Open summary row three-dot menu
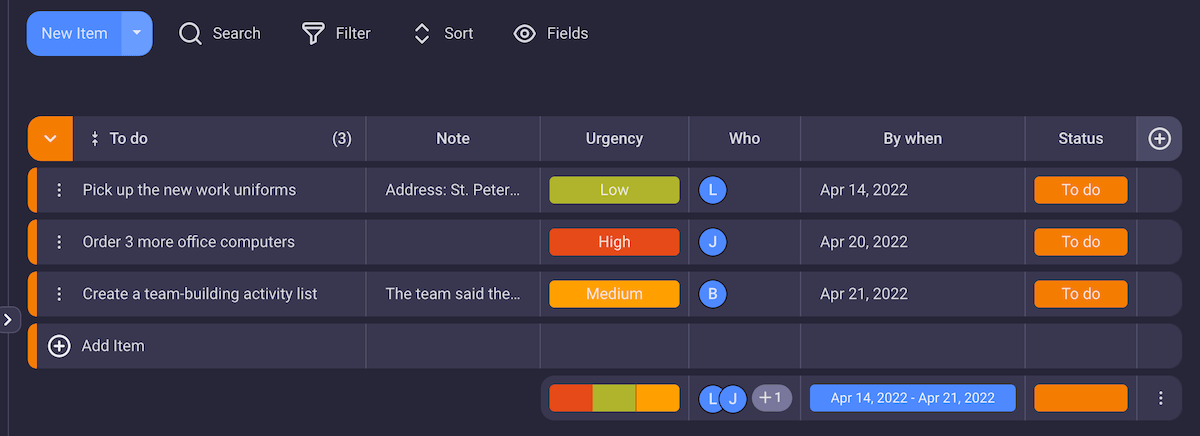Screen dimensions: 1200x436 1160,398
